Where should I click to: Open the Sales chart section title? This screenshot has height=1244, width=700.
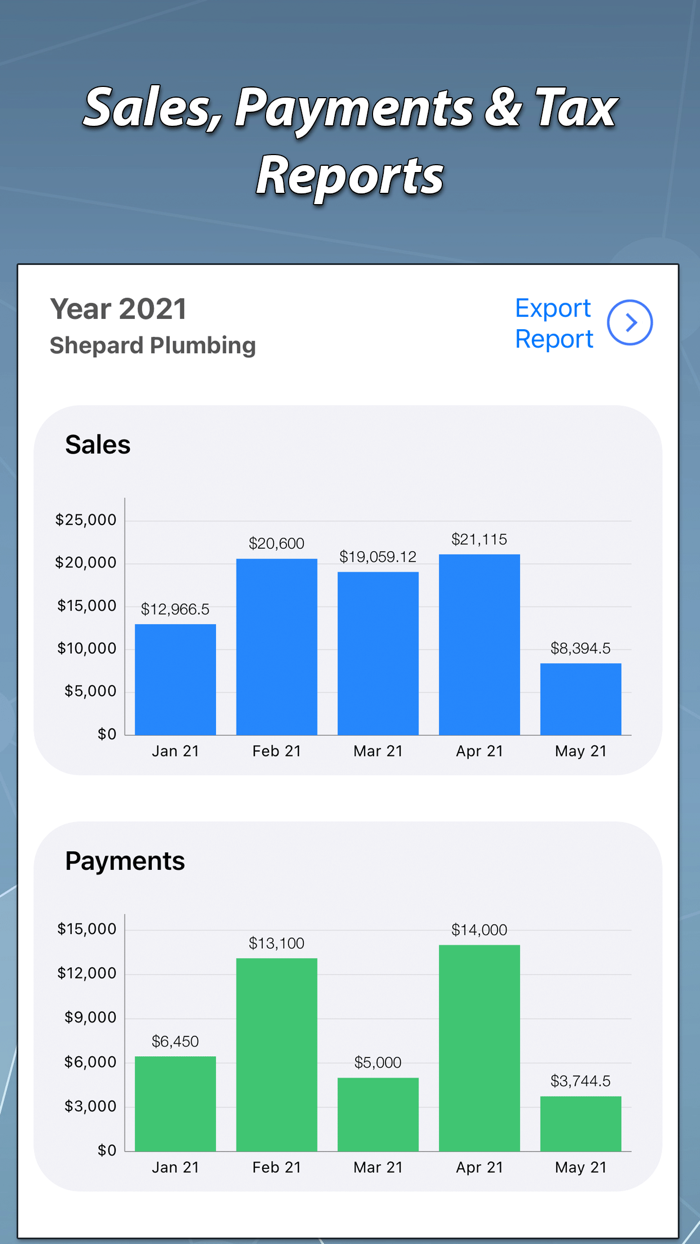coord(97,445)
